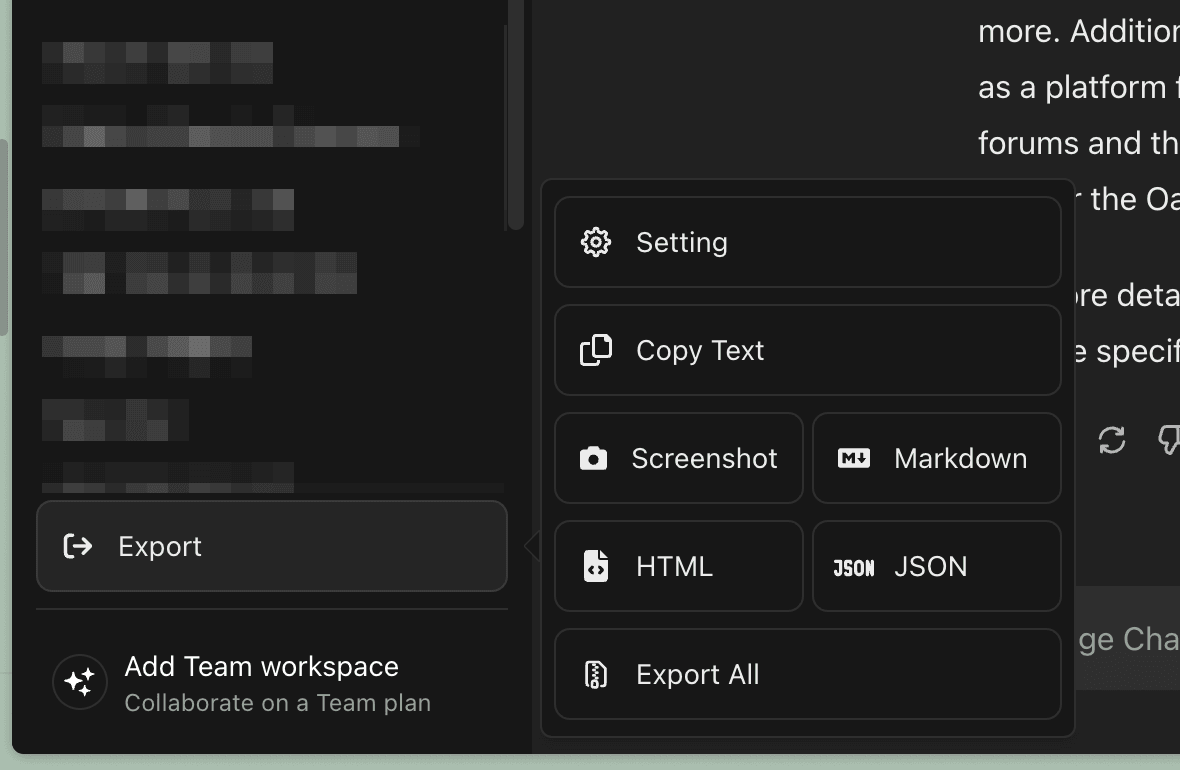Click the message input box at bottom right

pos(1125,639)
